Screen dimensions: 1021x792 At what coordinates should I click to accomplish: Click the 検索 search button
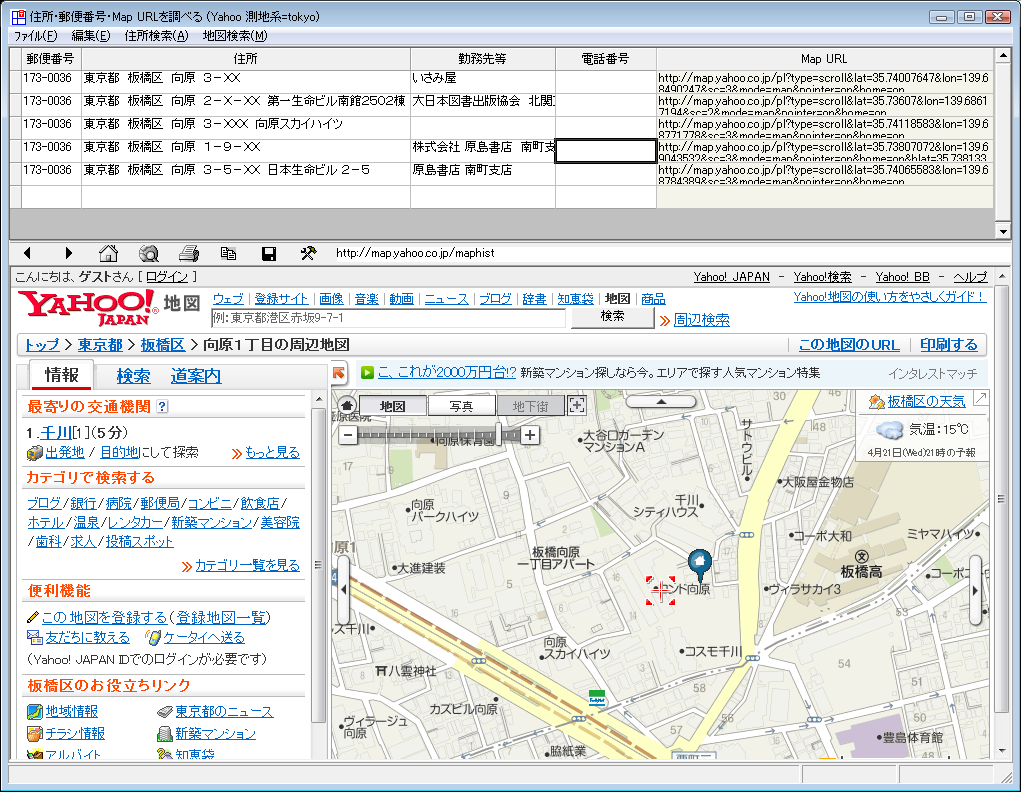(x=613, y=317)
